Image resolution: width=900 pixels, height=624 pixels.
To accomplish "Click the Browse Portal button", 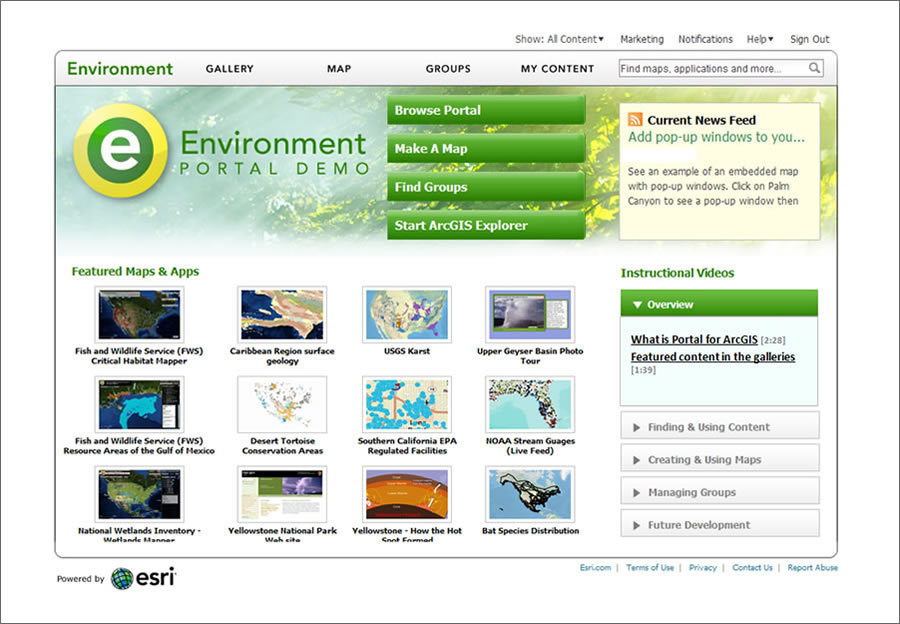I will click(x=486, y=110).
